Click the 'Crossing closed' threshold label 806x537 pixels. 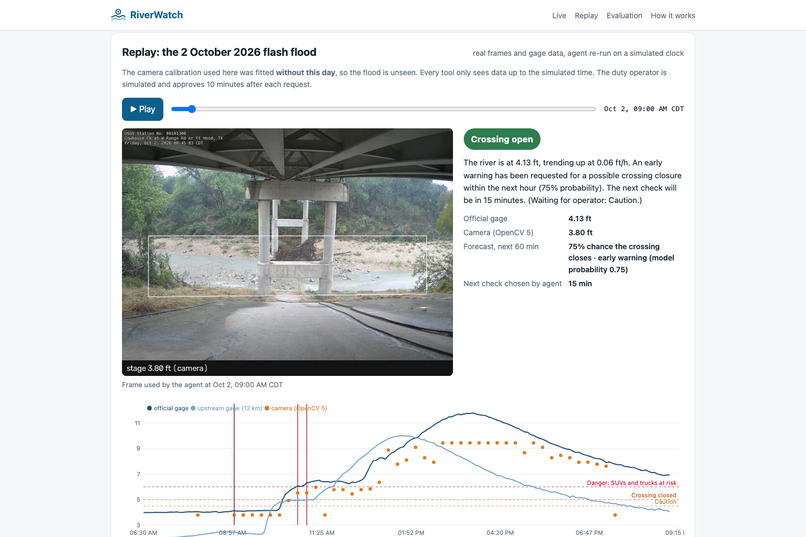coord(653,495)
